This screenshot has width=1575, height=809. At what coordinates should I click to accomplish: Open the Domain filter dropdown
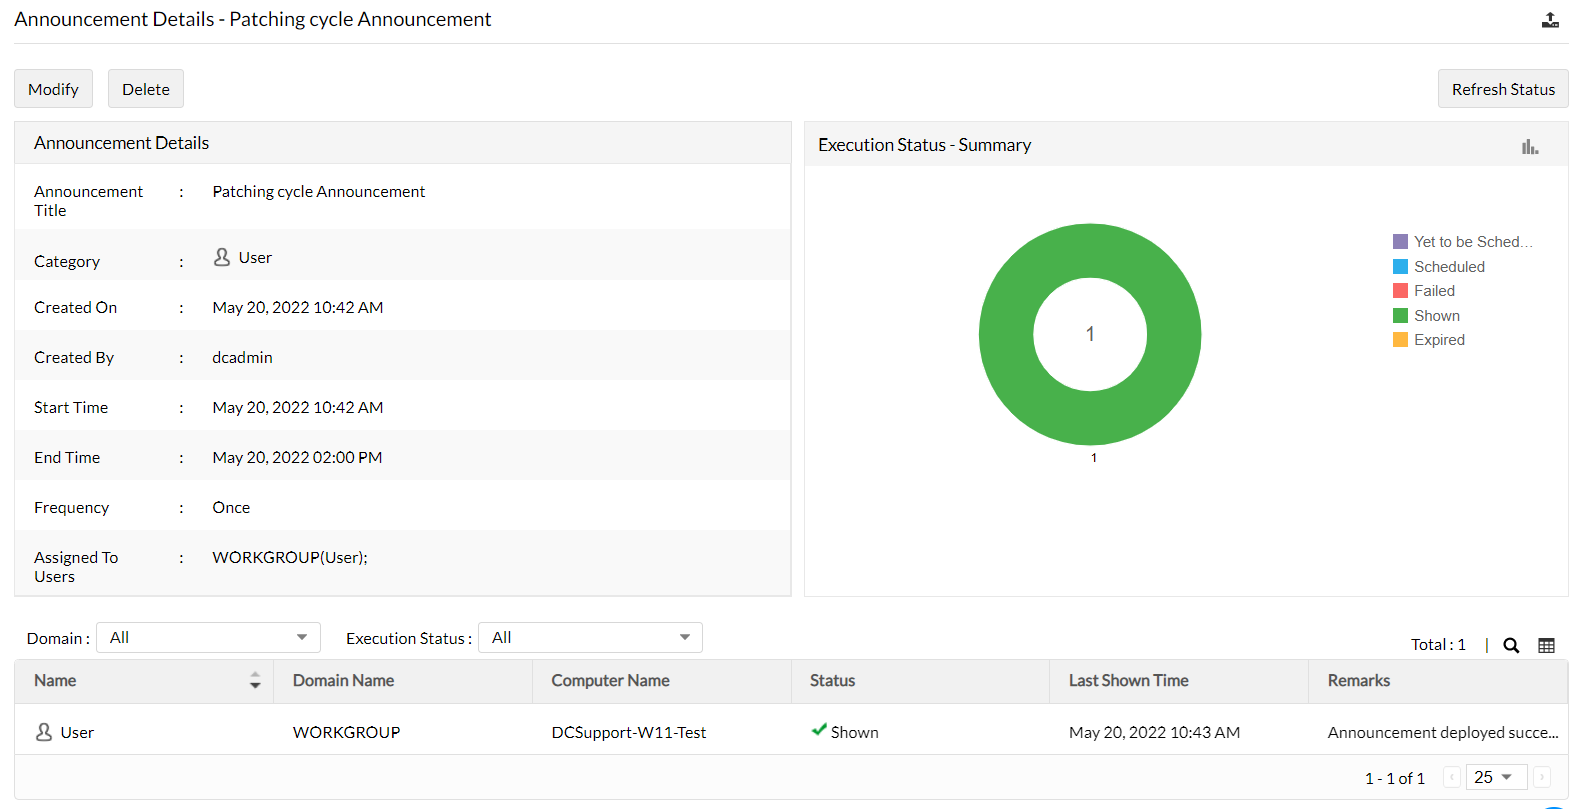coord(208,638)
